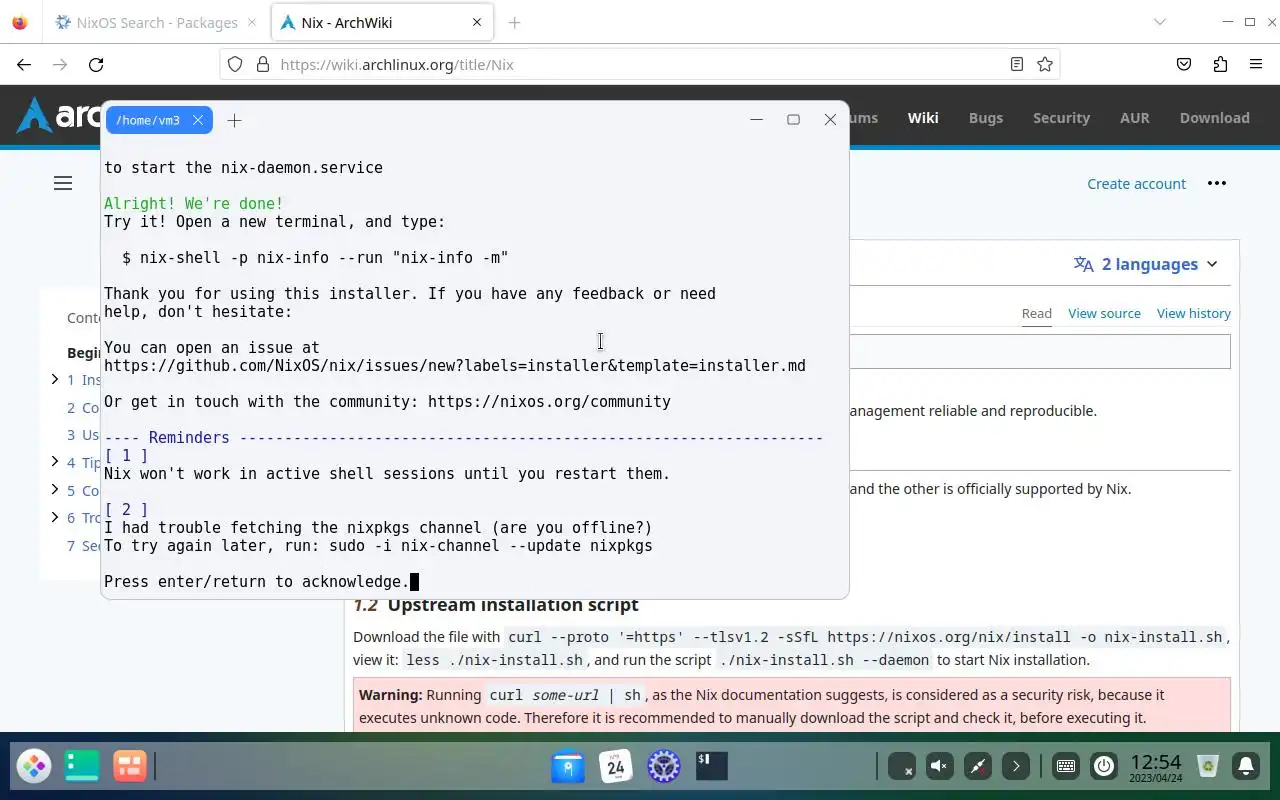Click the Create account link
This screenshot has height=800, width=1280.
pos(1136,183)
